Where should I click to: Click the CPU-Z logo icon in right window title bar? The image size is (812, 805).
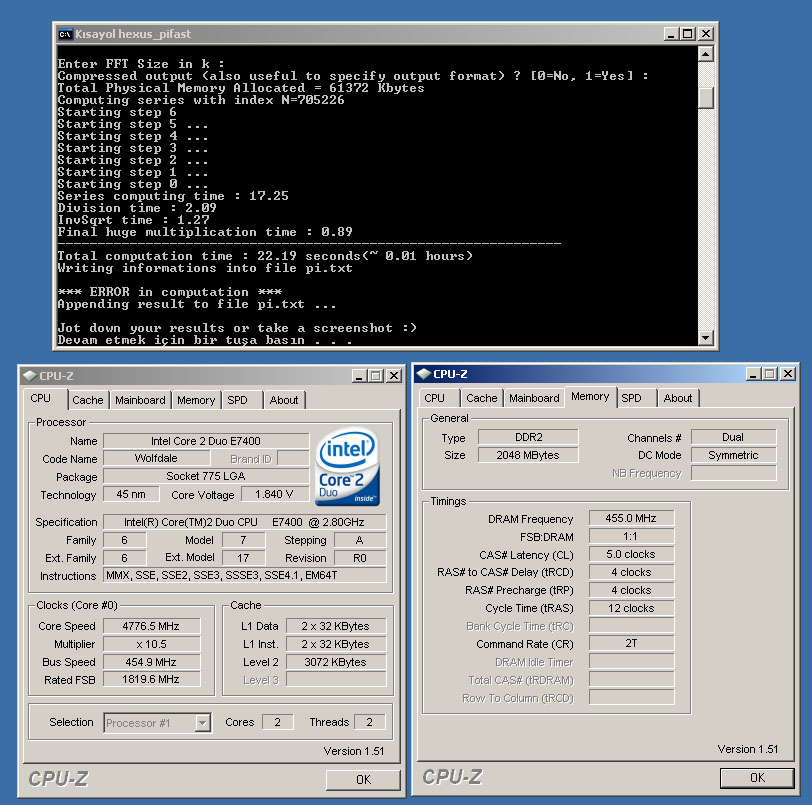coord(424,373)
